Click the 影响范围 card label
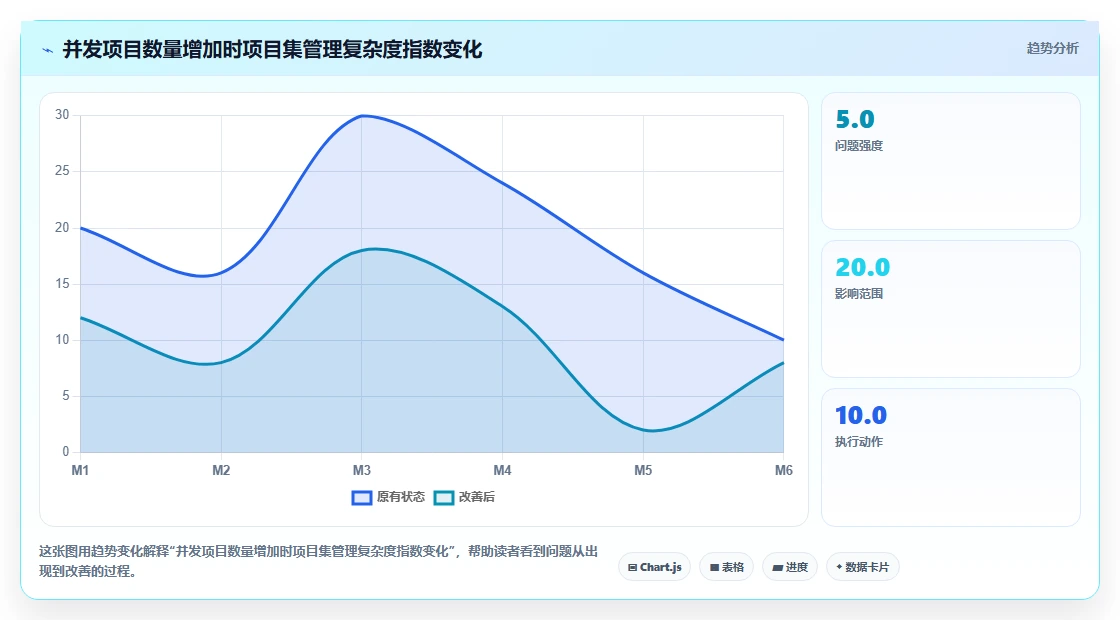Viewport: 1120px width, 620px height. tap(859, 294)
